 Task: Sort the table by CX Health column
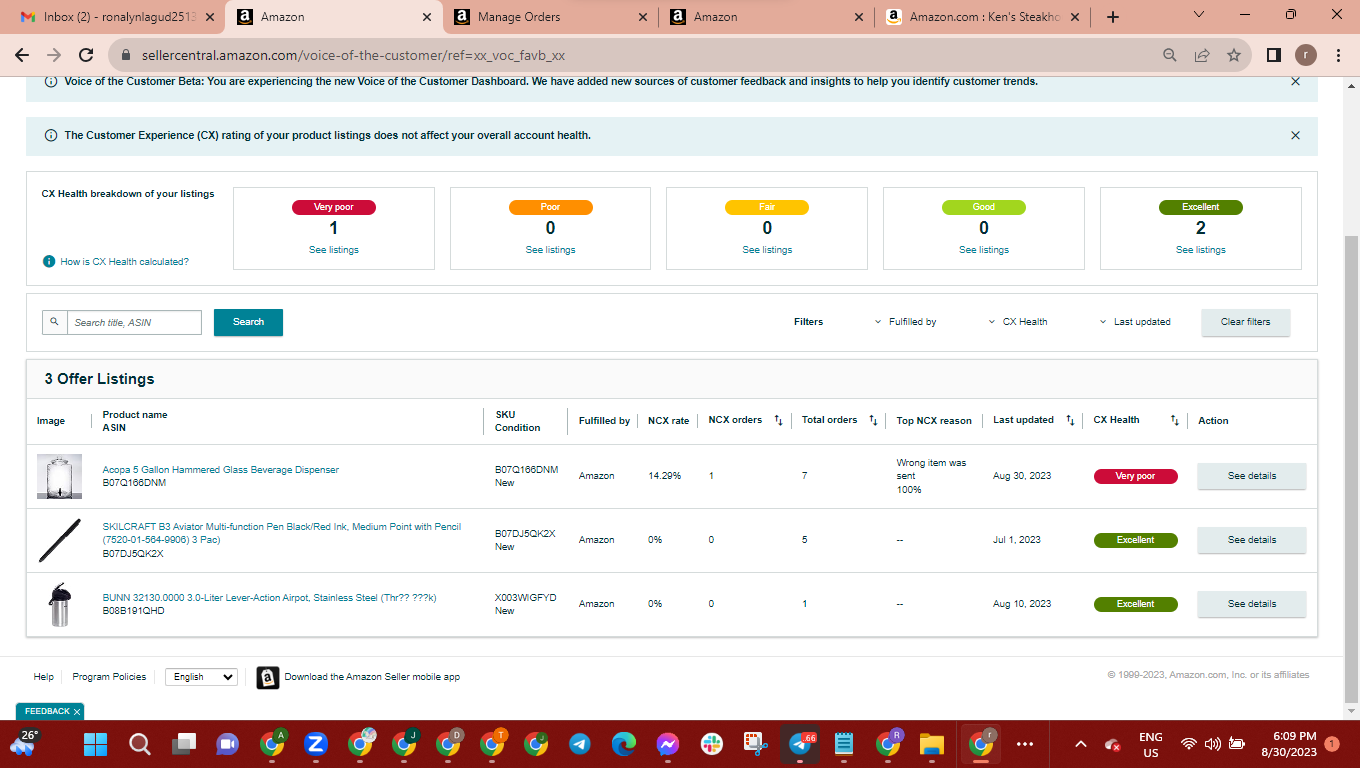point(1175,420)
